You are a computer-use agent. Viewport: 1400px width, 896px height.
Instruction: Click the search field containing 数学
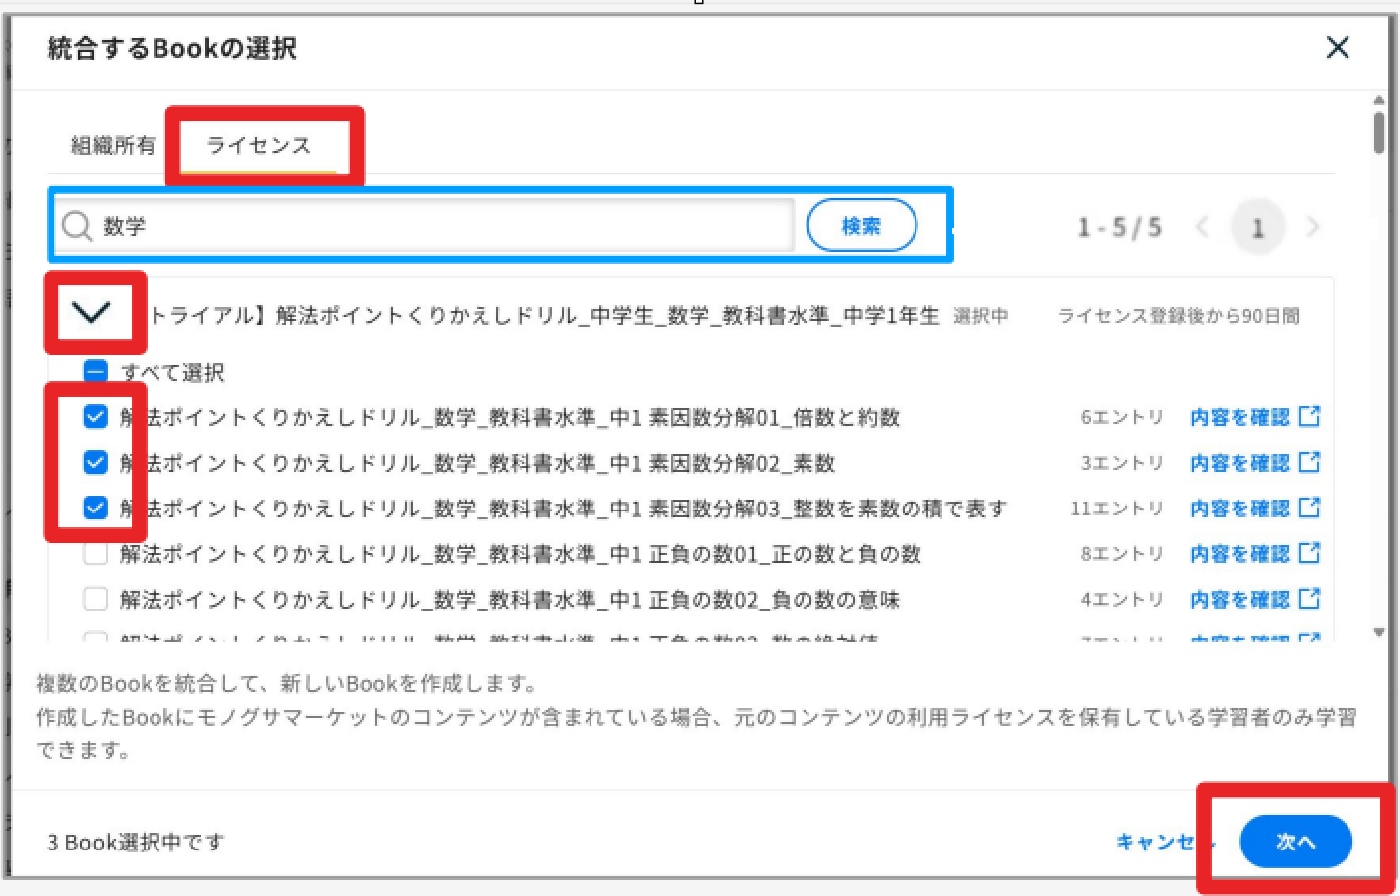(425, 226)
